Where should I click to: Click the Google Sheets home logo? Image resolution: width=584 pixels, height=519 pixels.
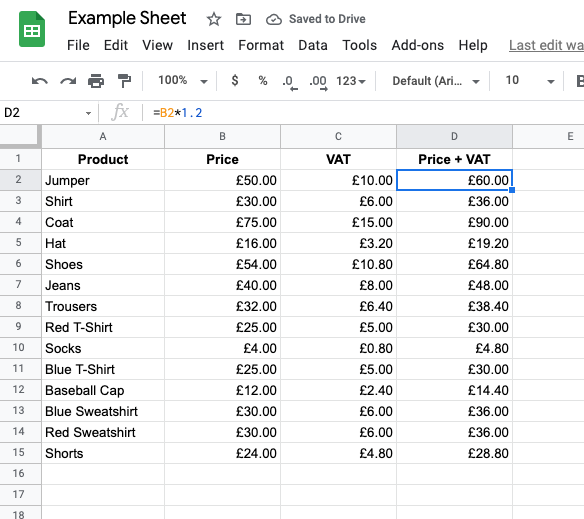(32, 29)
